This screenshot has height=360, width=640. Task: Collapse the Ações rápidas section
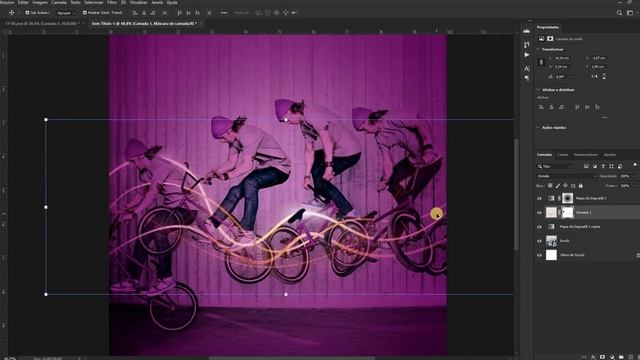(538, 128)
